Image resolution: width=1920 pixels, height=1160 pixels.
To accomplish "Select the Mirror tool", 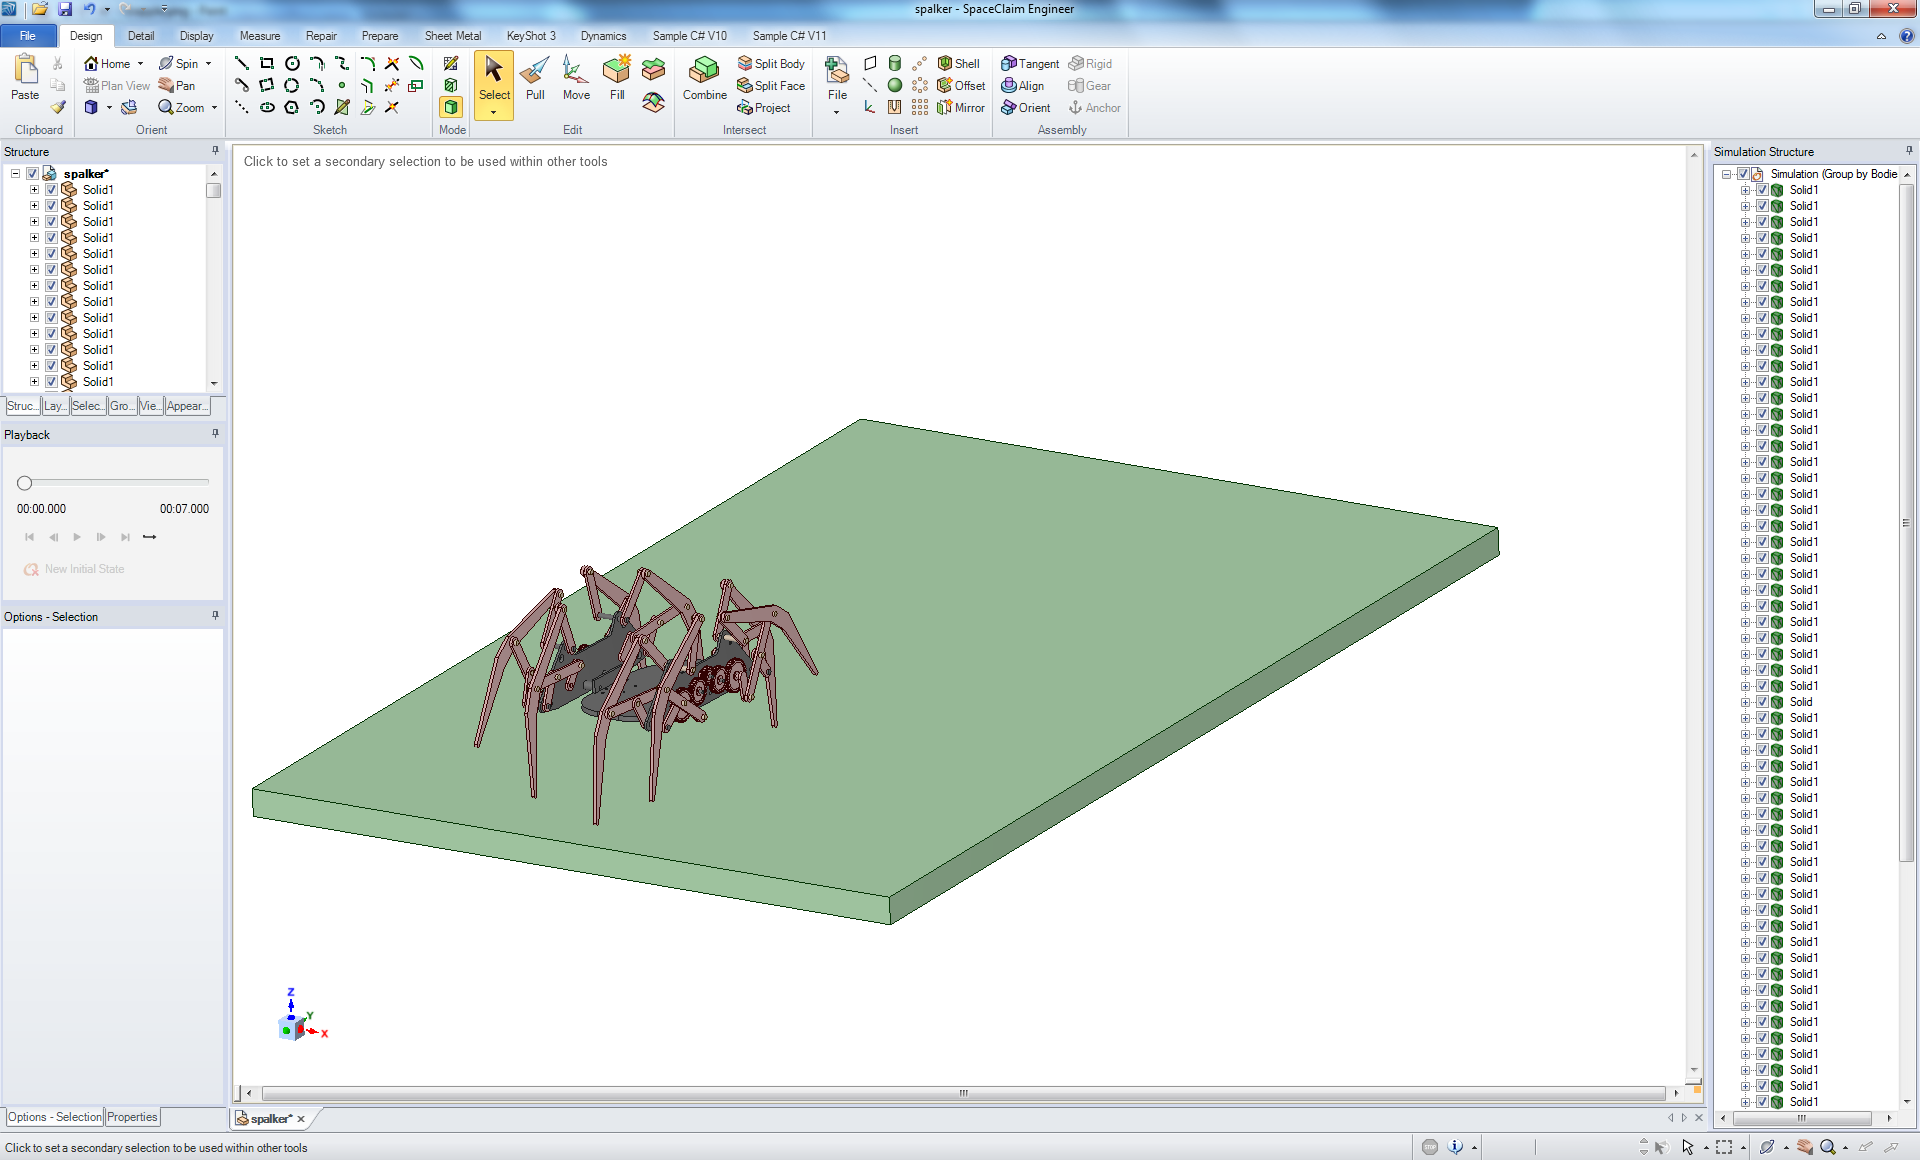I will pos(961,107).
